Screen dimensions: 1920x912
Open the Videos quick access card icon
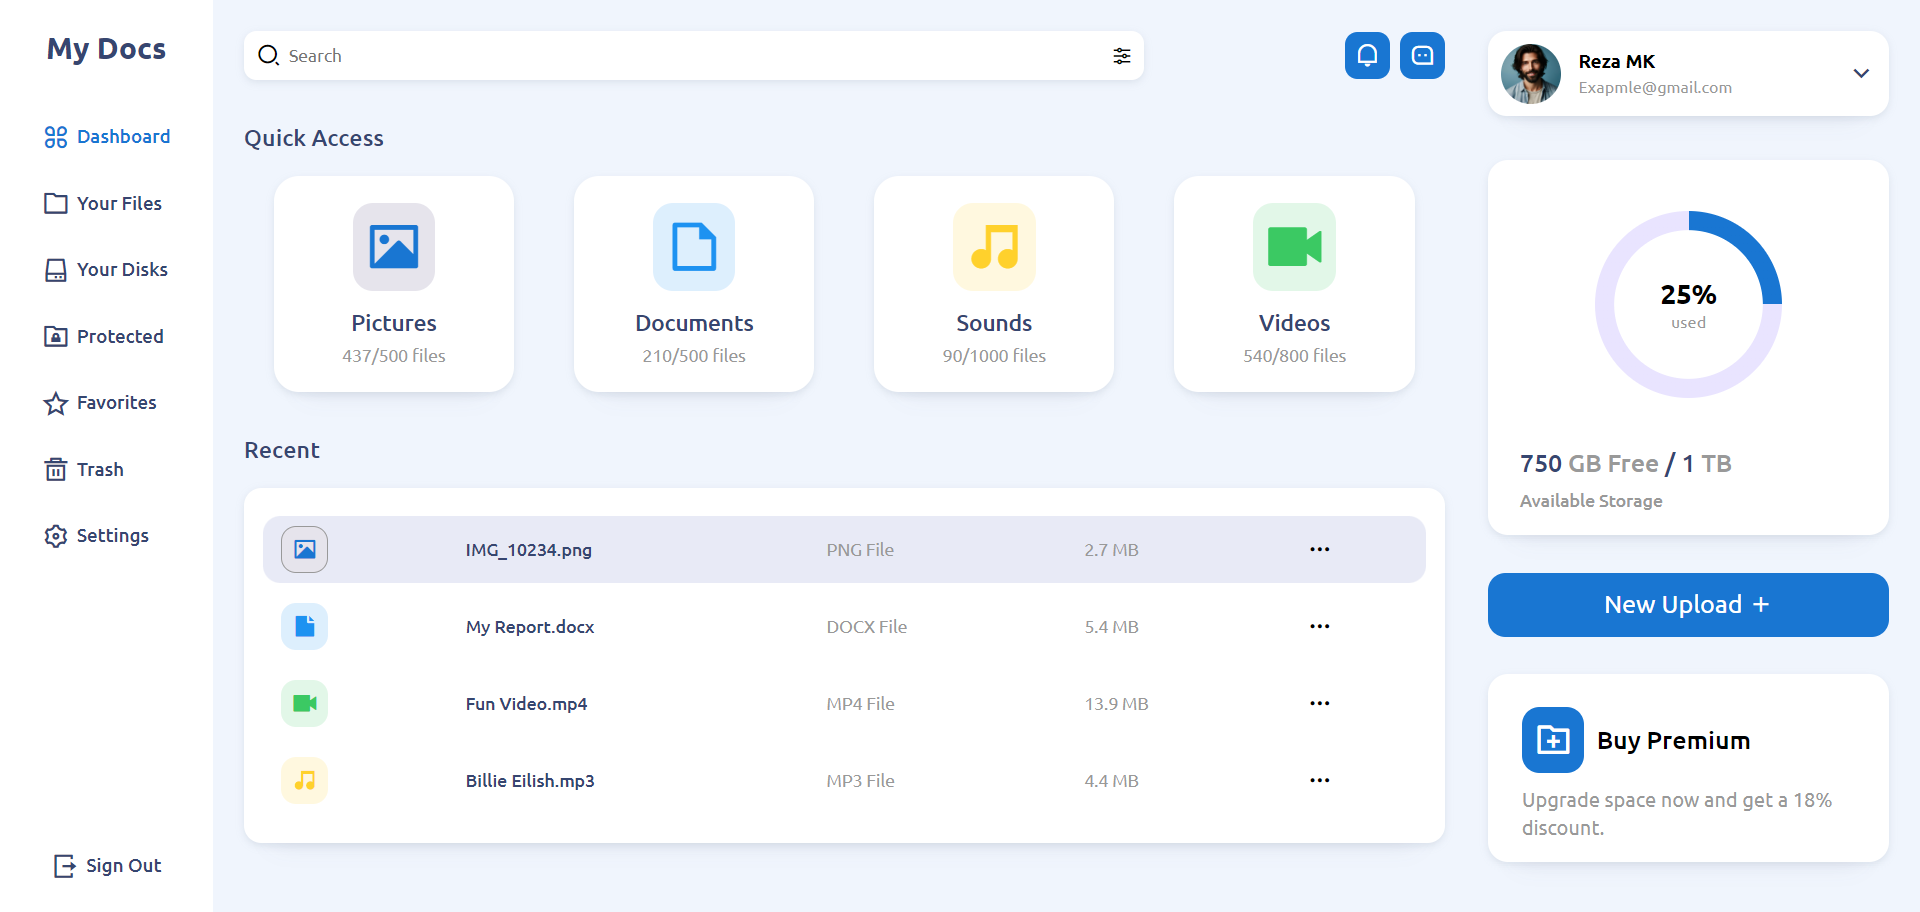[x=1294, y=247]
